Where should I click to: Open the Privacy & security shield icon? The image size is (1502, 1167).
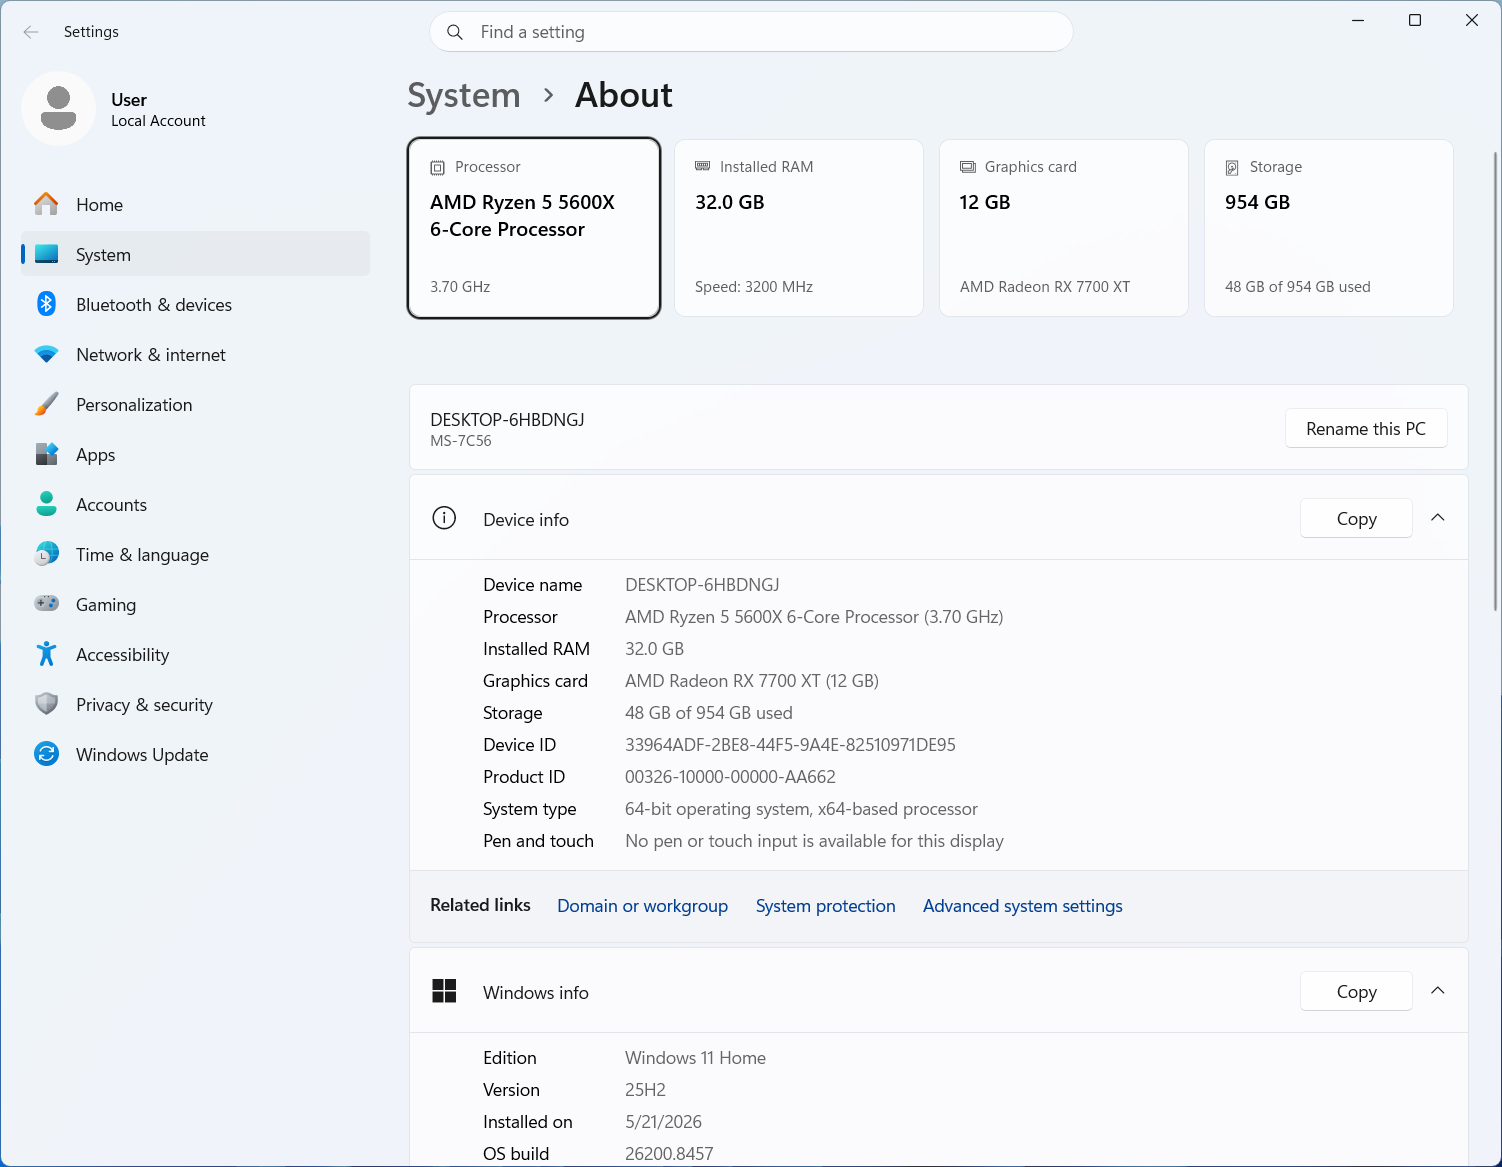(x=46, y=704)
